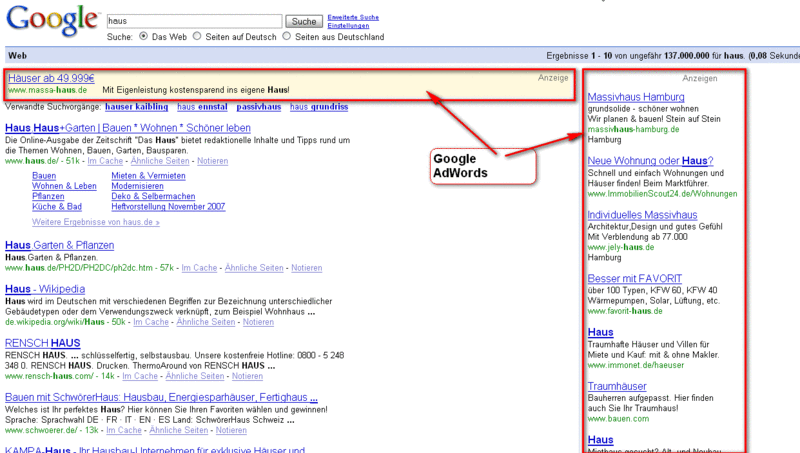Viewport: 800px width, 453px height.
Task: Open 'Haus Garten & Pflanzen' result
Action: tap(60, 245)
